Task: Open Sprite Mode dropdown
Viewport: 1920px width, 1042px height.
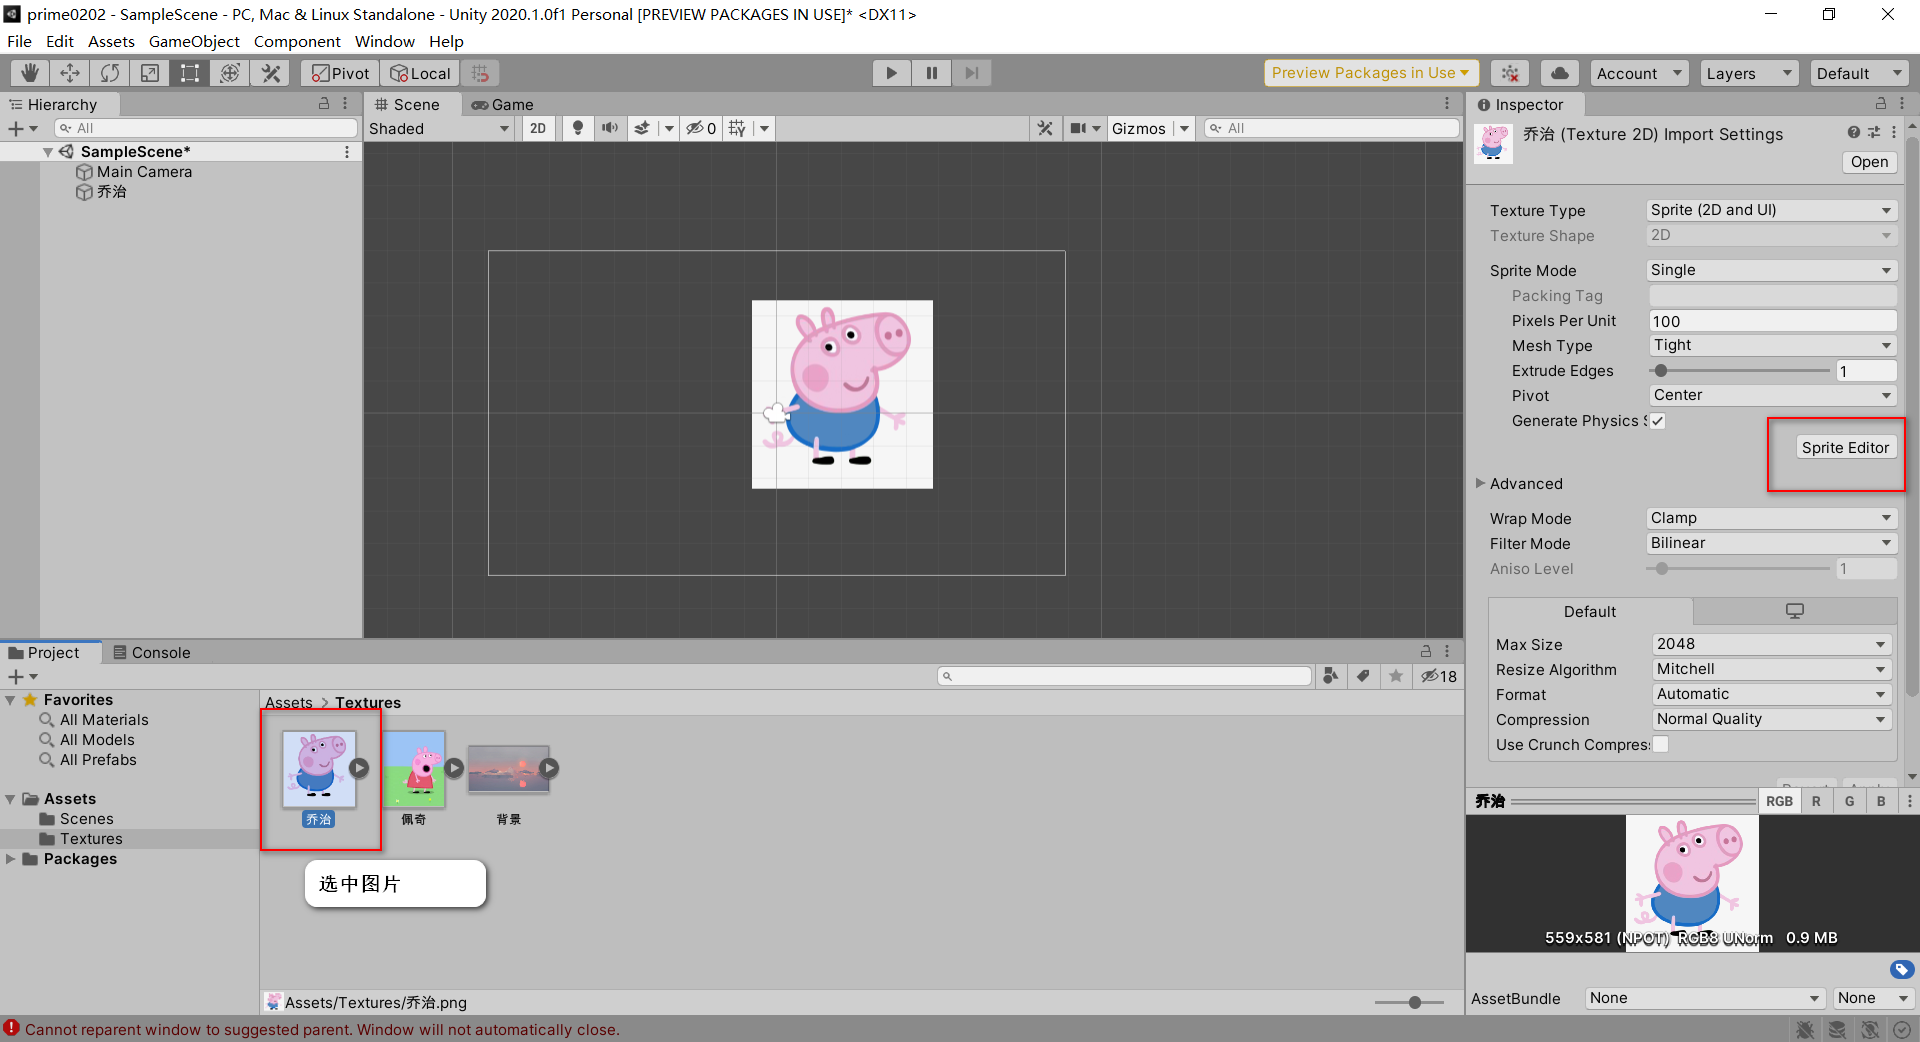Action: (1771, 270)
